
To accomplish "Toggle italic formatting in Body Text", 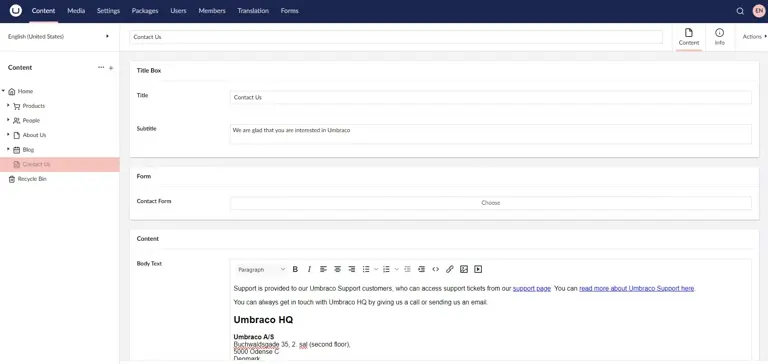I will [309, 269].
